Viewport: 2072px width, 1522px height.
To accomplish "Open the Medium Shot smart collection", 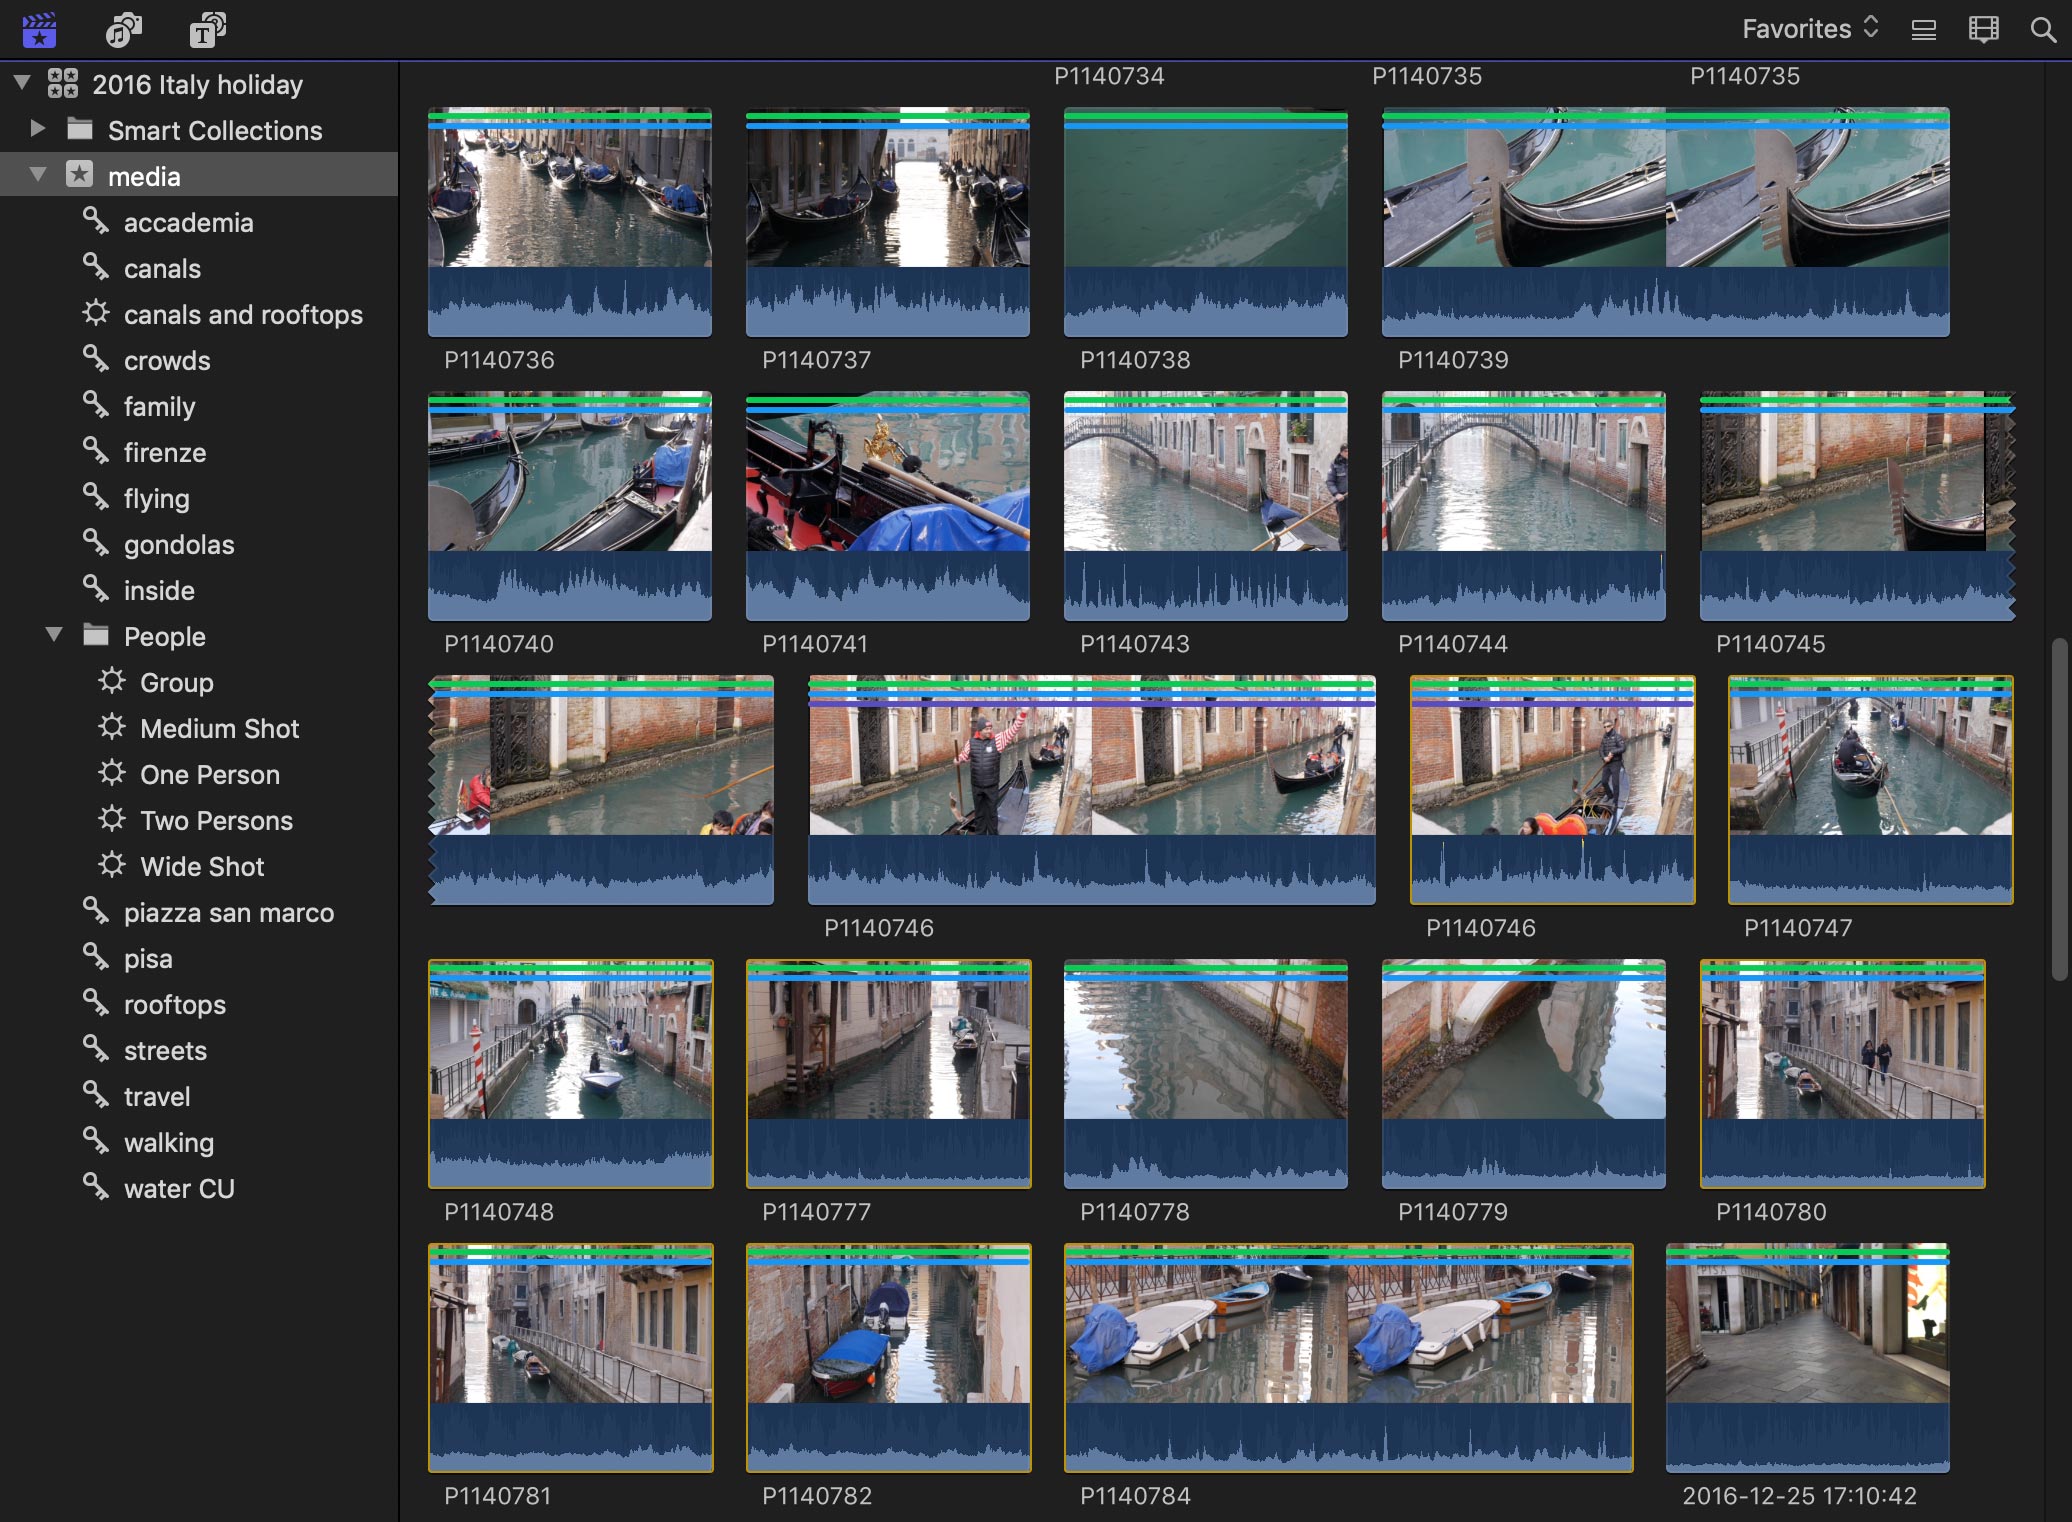I will point(219,729).
